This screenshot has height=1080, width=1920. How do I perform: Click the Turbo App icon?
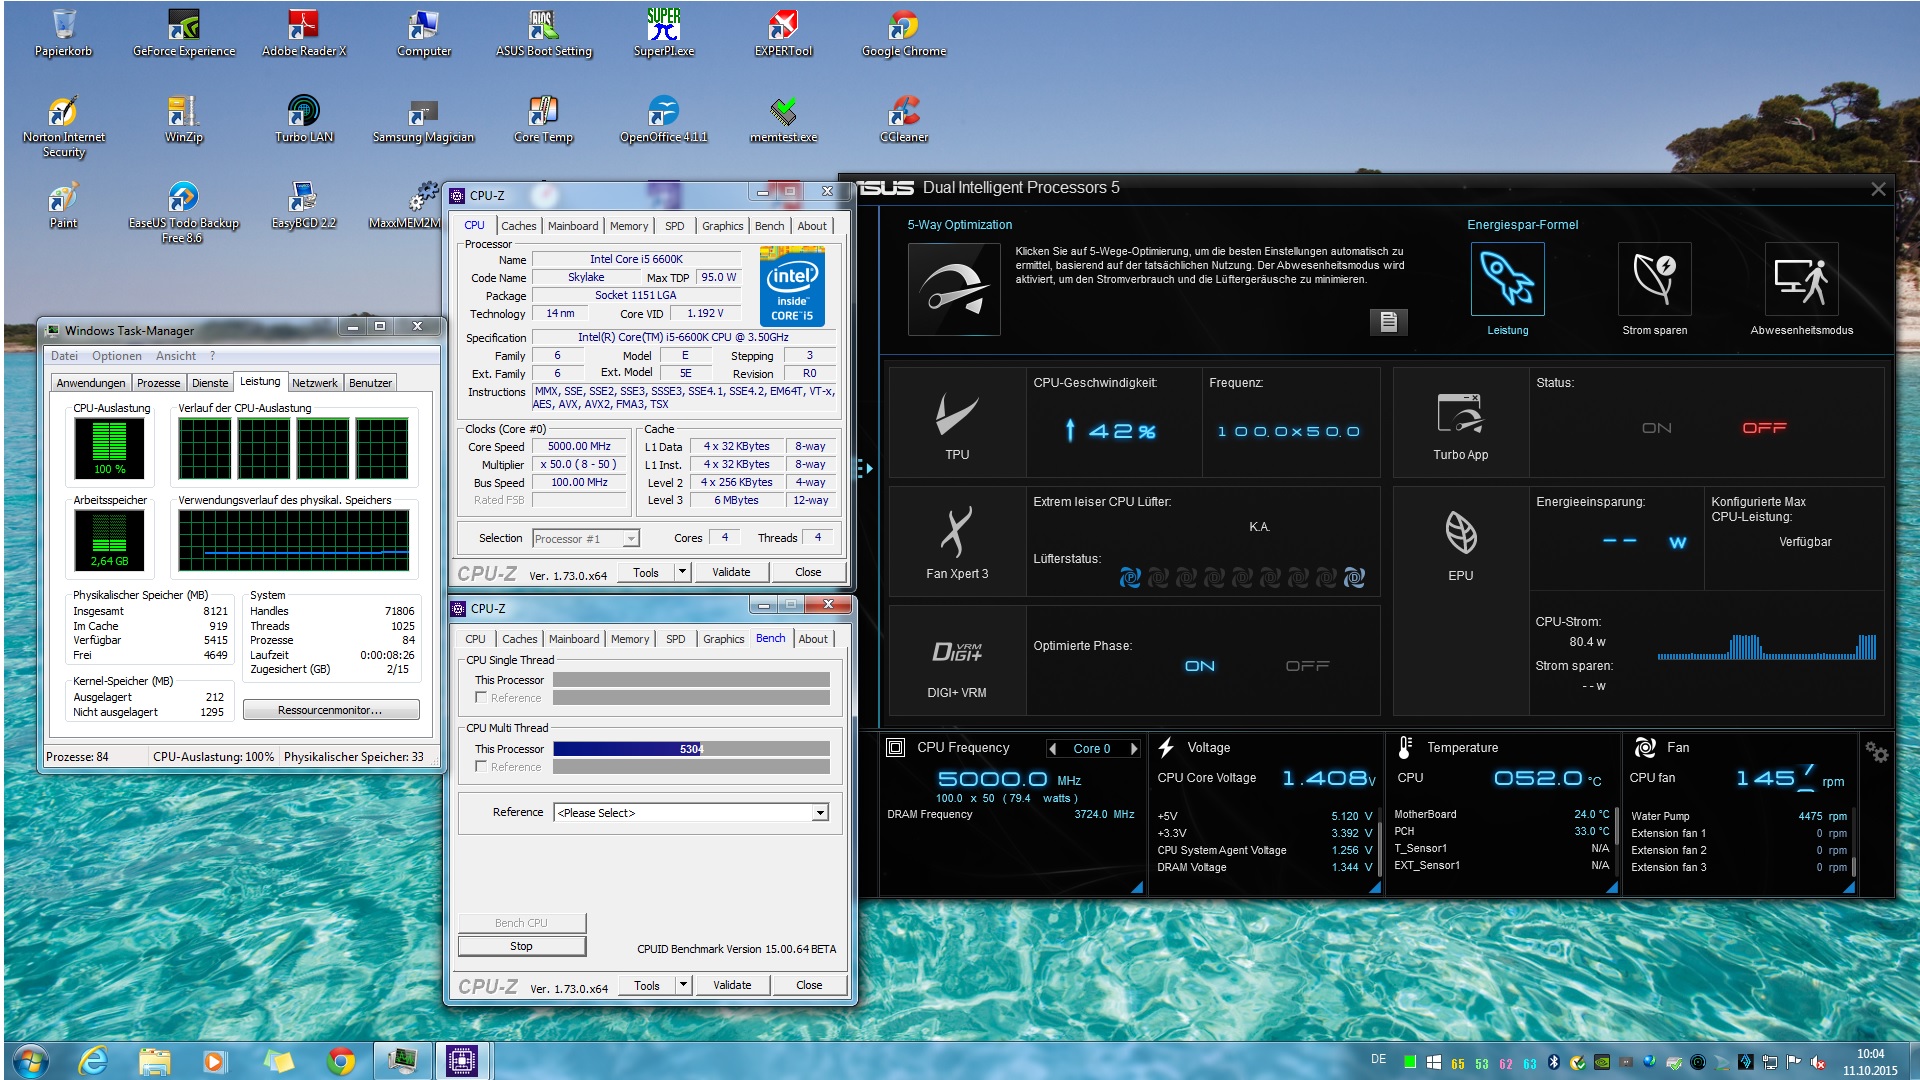(1460, 414)
